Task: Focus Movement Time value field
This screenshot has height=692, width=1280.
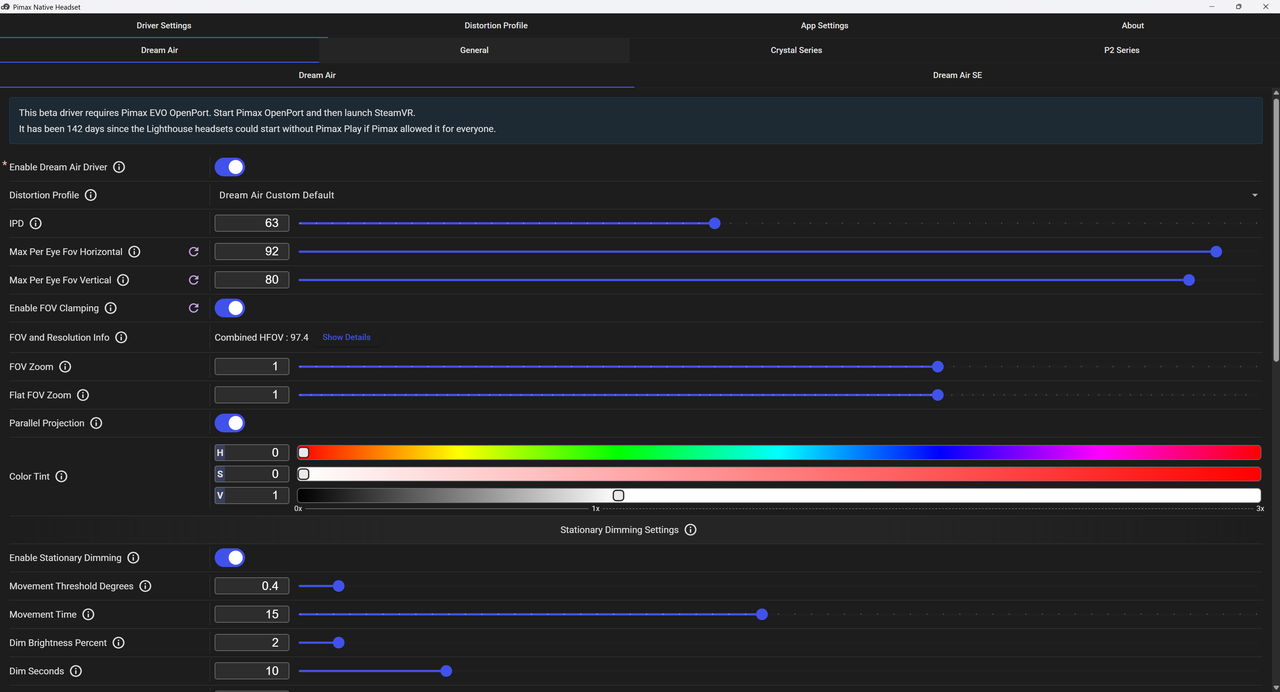Action: coord(252,614)
